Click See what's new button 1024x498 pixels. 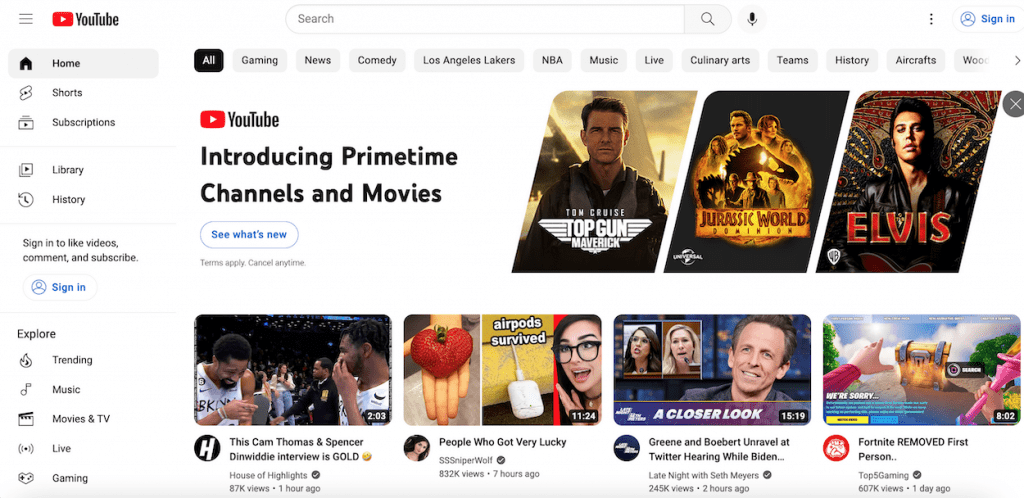click(249, 234)
